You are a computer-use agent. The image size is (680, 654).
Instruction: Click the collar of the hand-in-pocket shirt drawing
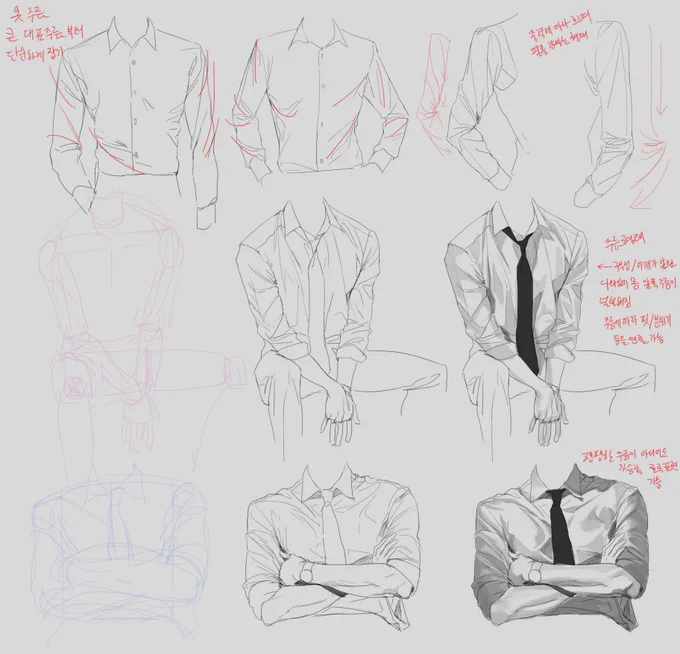click(132, 36)
